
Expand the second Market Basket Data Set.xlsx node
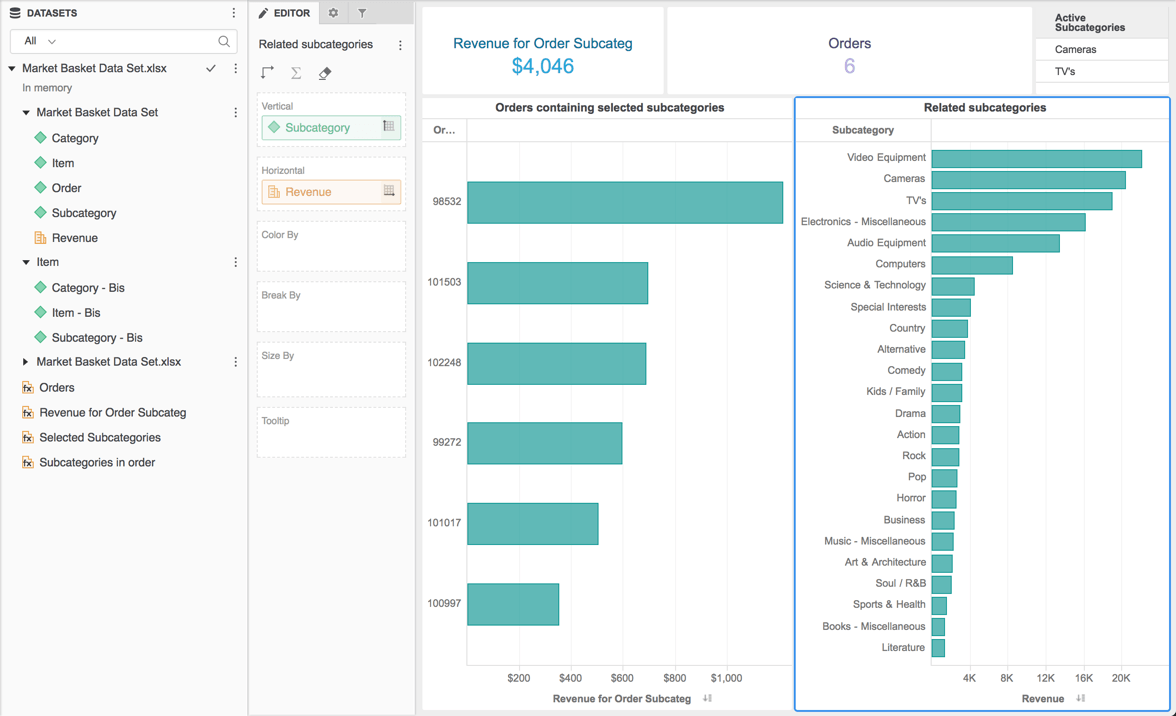click(x=26, y=361)
